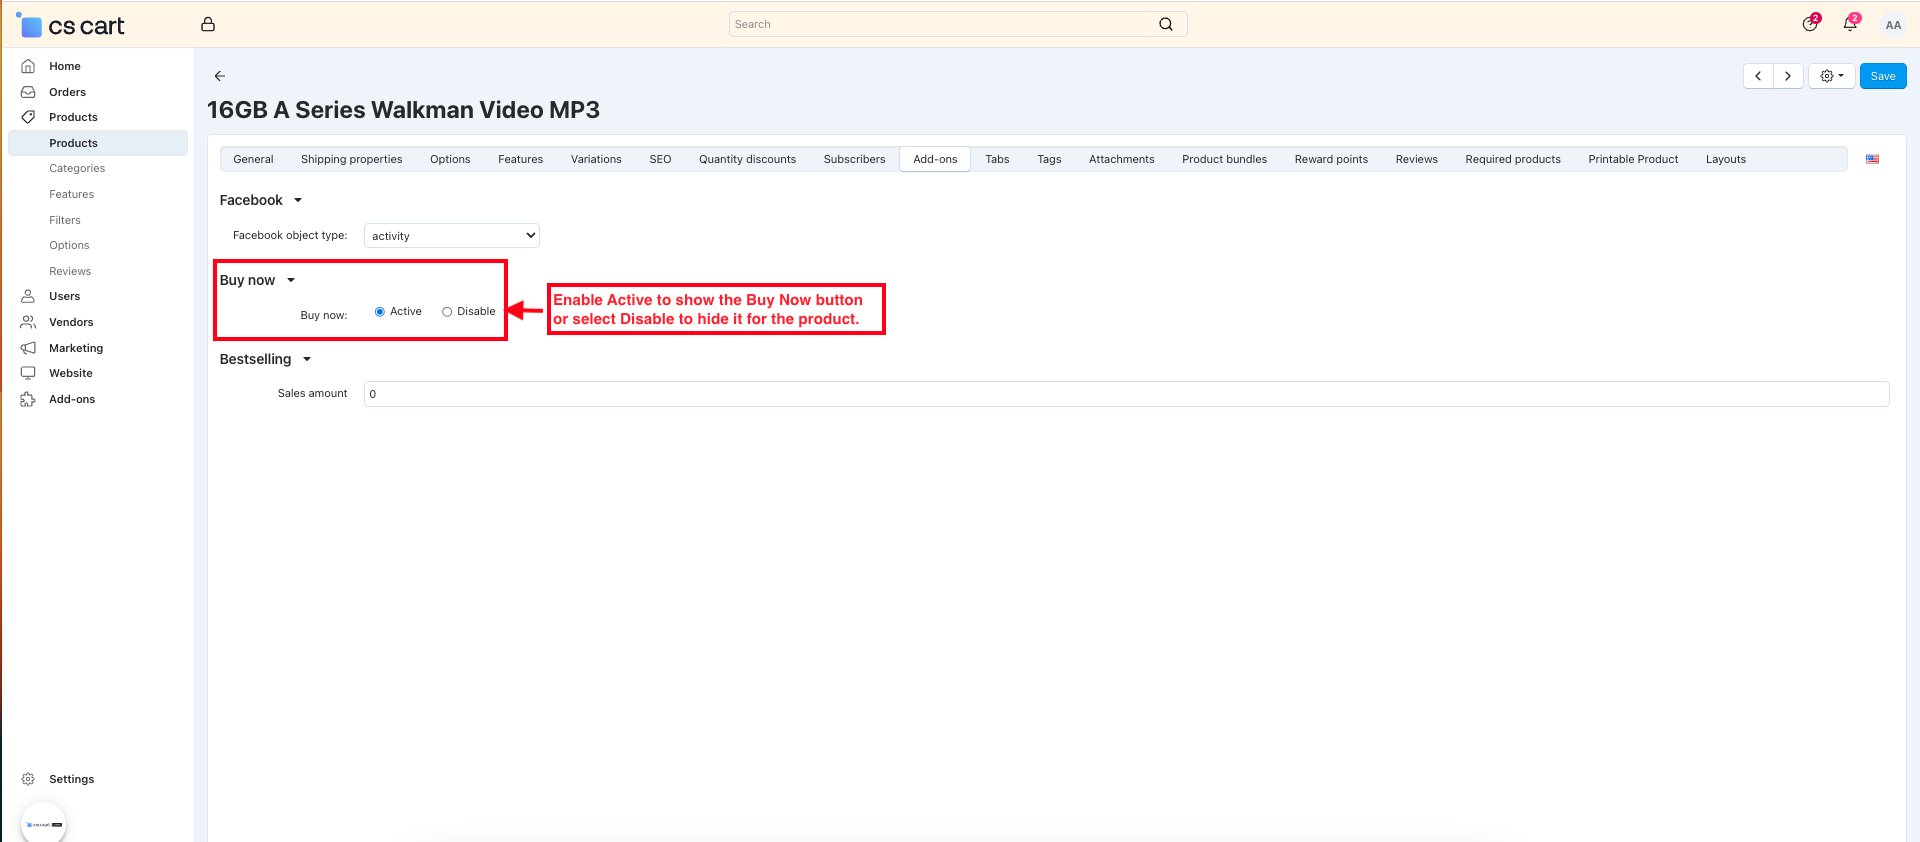
Task: Select the Disable radio button for Buy now
Action: (x=447, y=312)
